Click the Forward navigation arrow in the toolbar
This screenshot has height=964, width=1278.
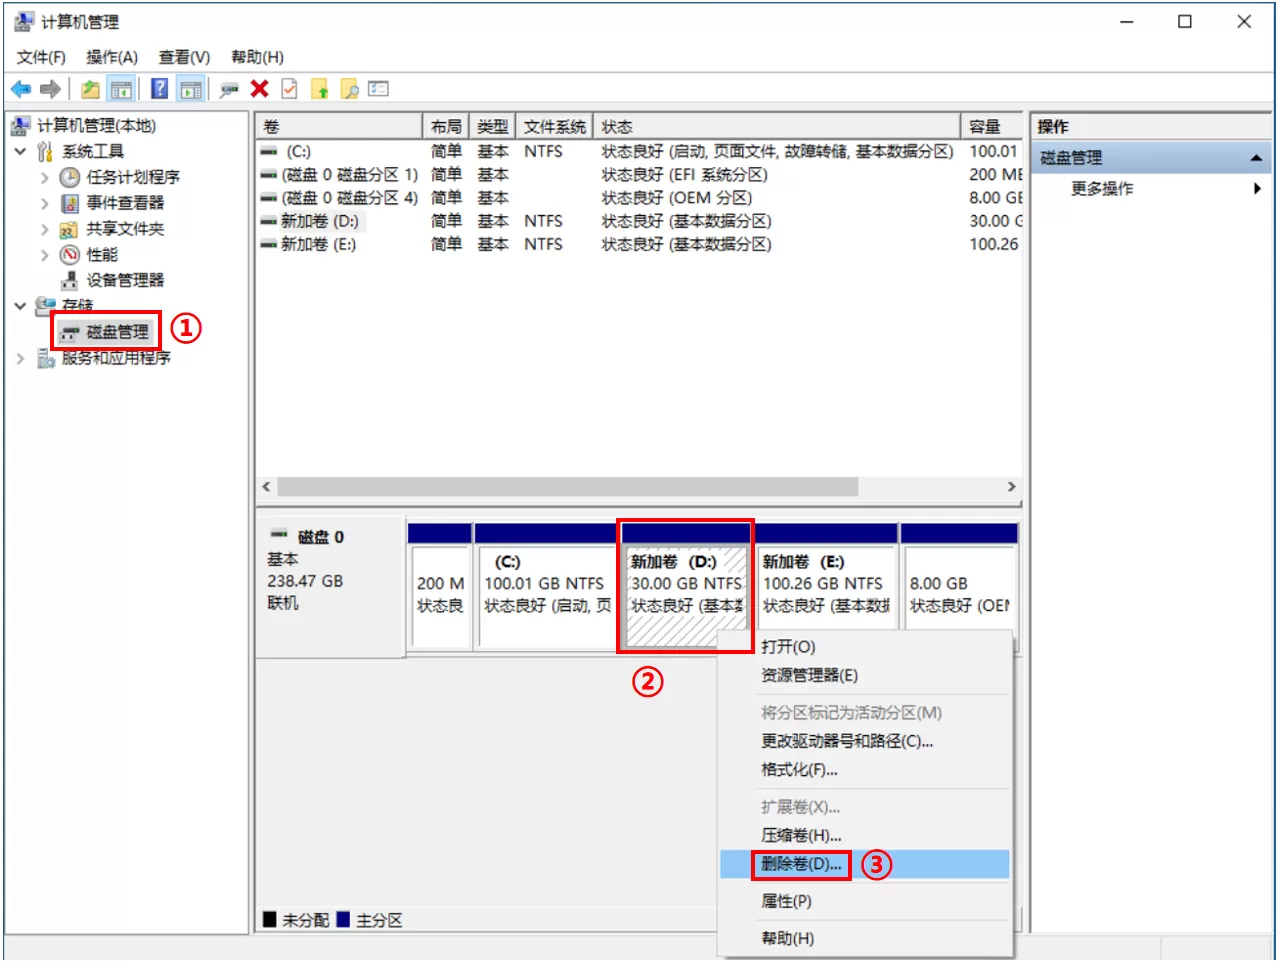(x=52, y=88)
